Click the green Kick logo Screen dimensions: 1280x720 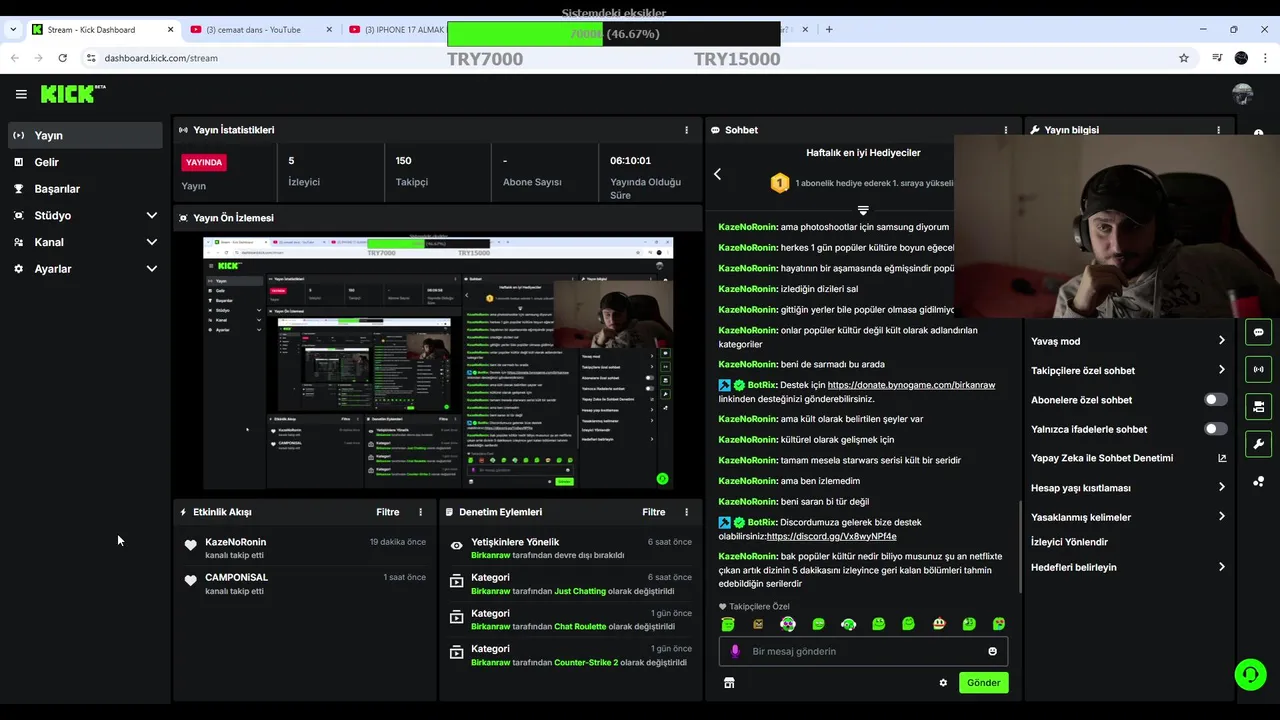pos(67,94)
